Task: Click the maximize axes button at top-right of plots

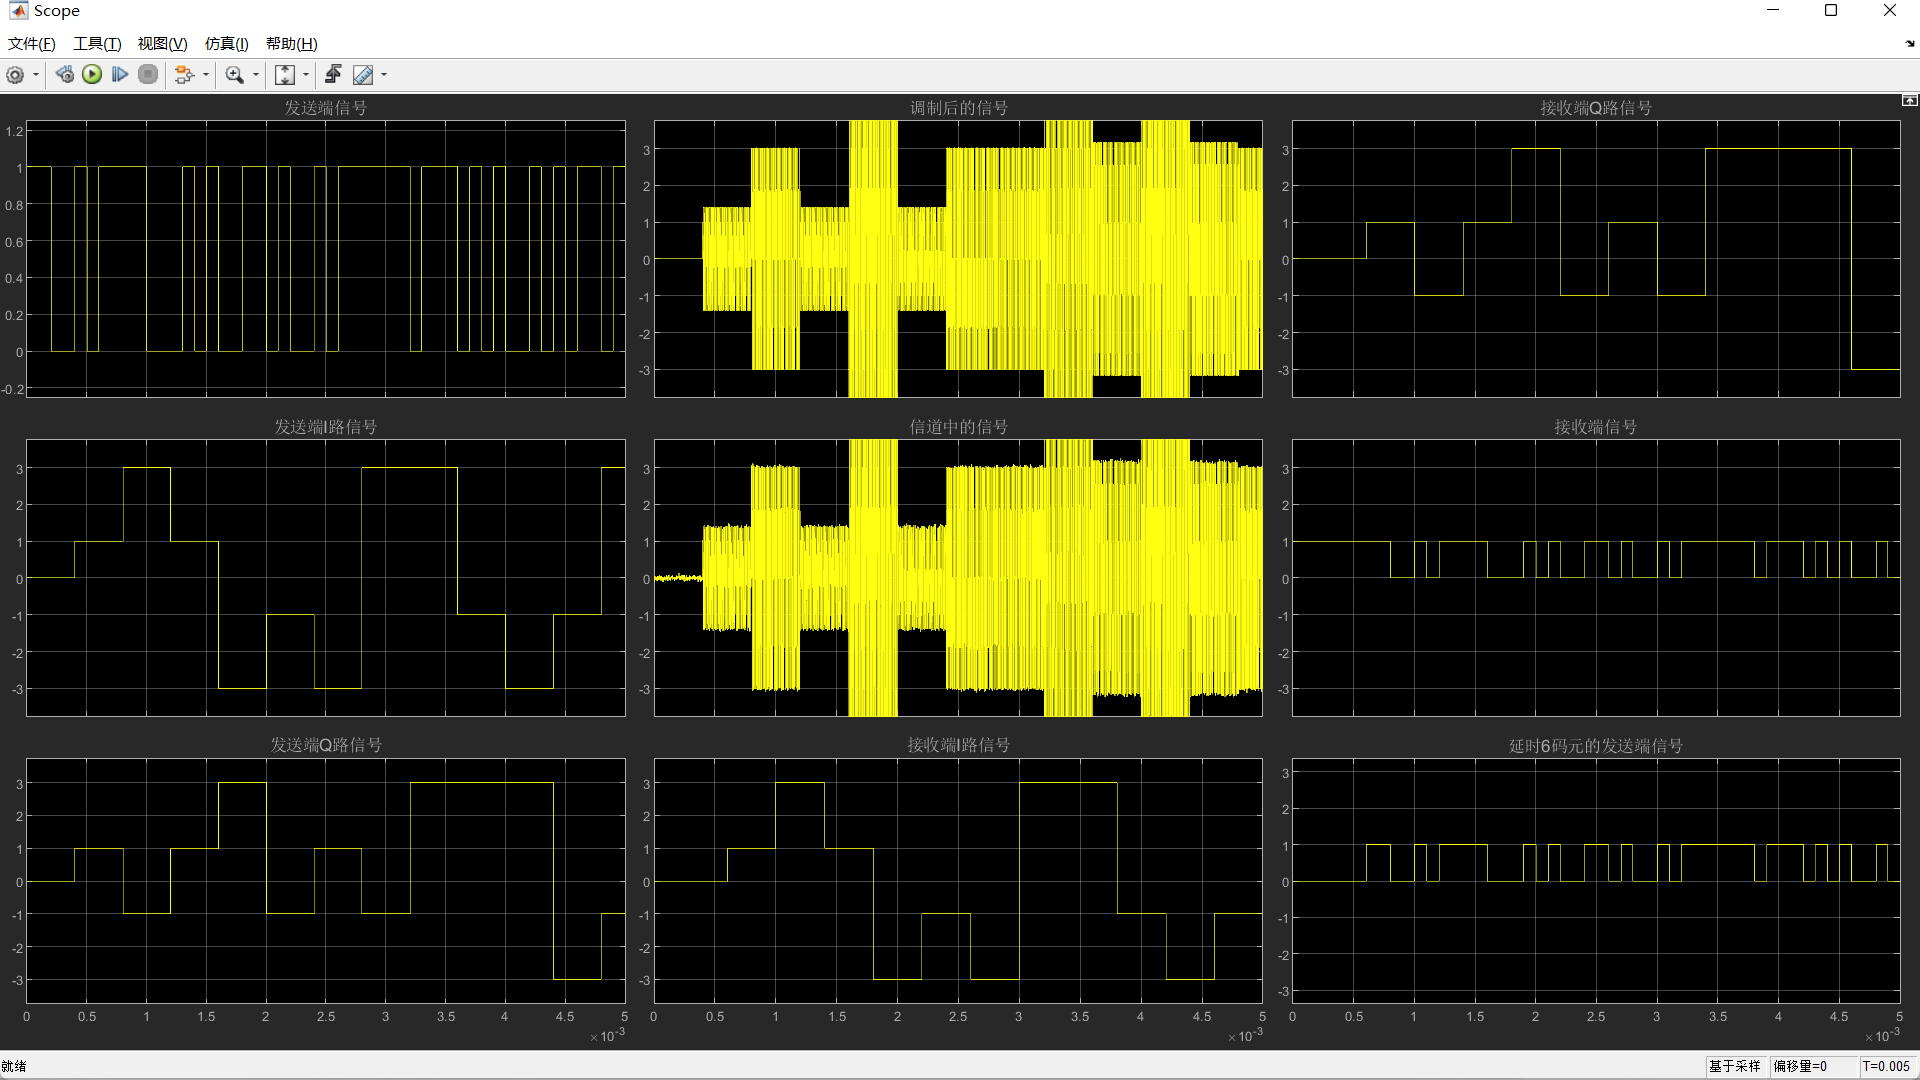Action: click(1909, 101)
